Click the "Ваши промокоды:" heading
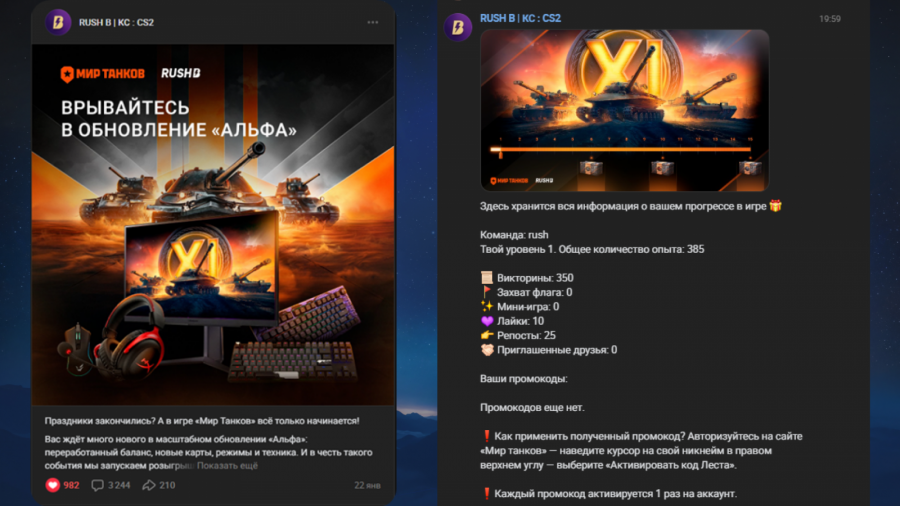900x506 pixels. [523, 379]
